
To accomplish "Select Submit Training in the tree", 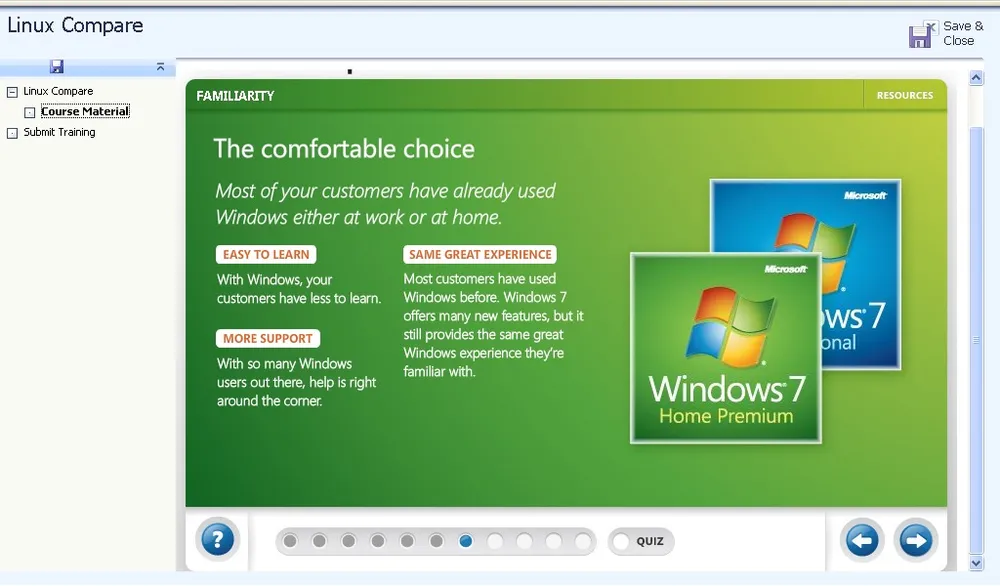I will pyautogui.click(x=59, y=132).
